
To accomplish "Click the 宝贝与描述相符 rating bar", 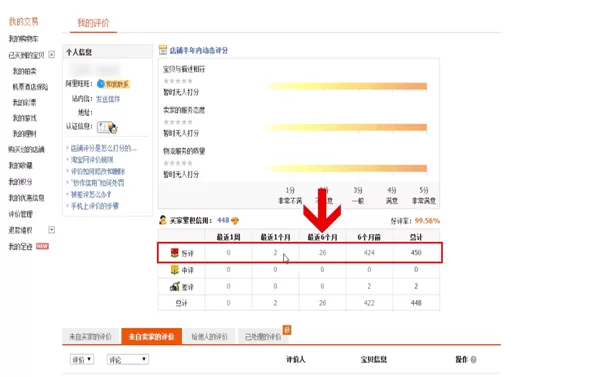I will [x=346, y=86].
